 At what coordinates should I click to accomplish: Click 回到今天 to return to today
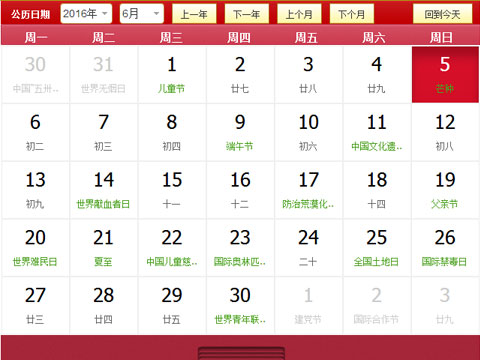pyautogui.click(x=442, y=14)
